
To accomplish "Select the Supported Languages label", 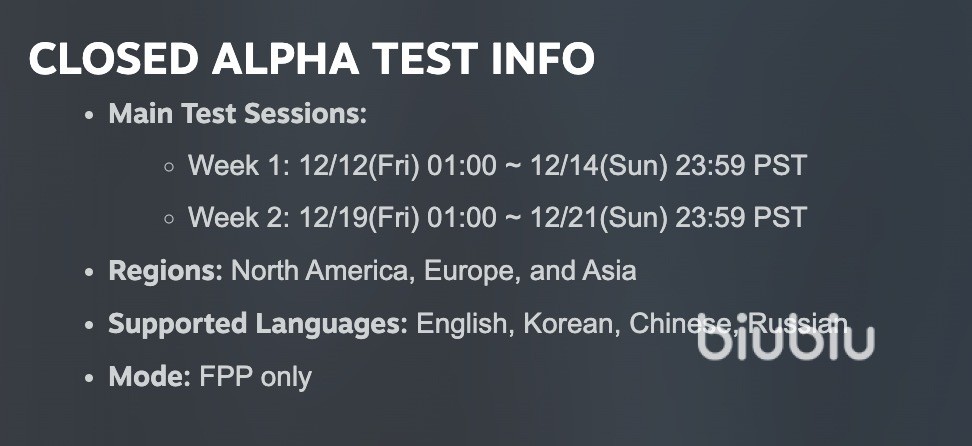I will 258,324.
